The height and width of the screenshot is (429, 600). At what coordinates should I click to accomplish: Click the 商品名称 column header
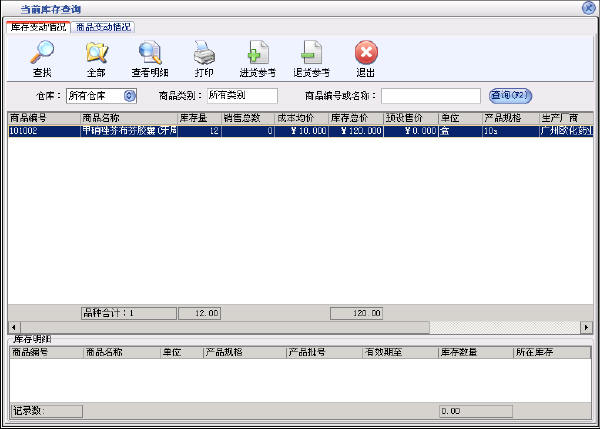click(127, 118)
